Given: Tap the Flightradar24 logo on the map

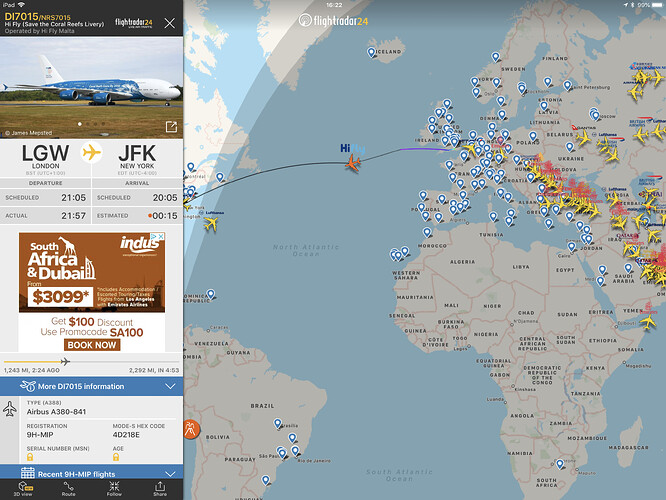Looking at the screenshot, I should (x=333, y=20).
